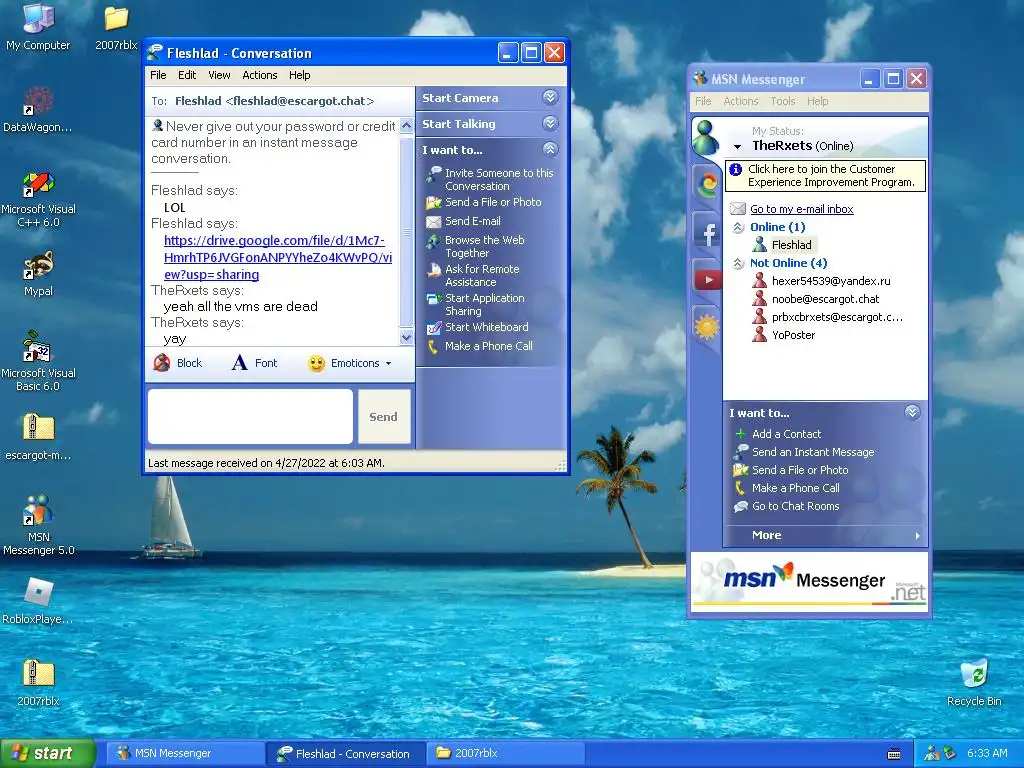Collapse MSN Messenger I want to... panel
Viewport: 1024px width, 768px height.
[912, 412]
